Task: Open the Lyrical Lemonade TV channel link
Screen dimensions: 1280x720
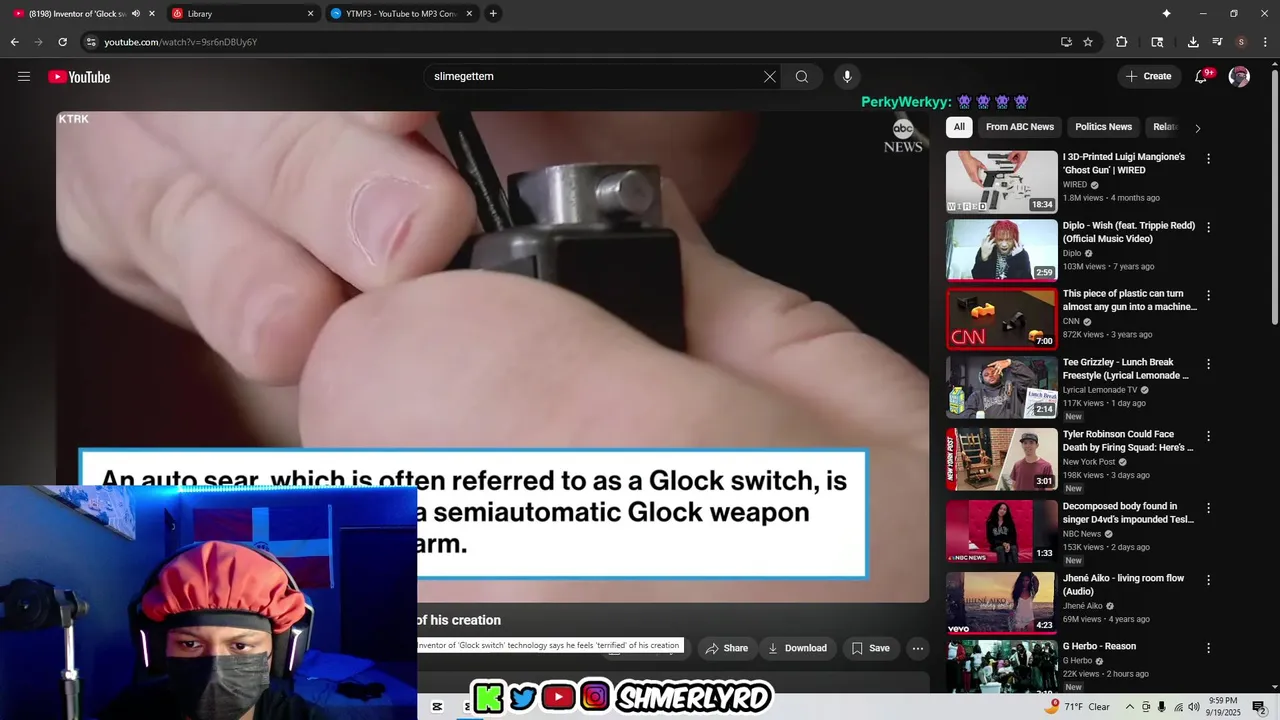Action: tap(1100, 390)
